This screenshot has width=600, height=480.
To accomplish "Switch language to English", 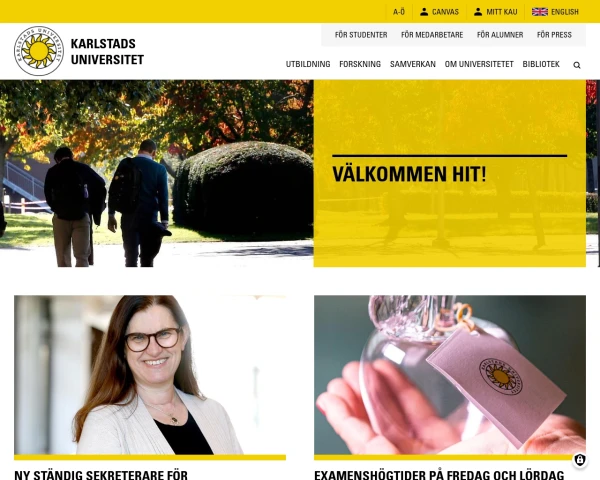I will pyautogui.click(x=564, y=12).
